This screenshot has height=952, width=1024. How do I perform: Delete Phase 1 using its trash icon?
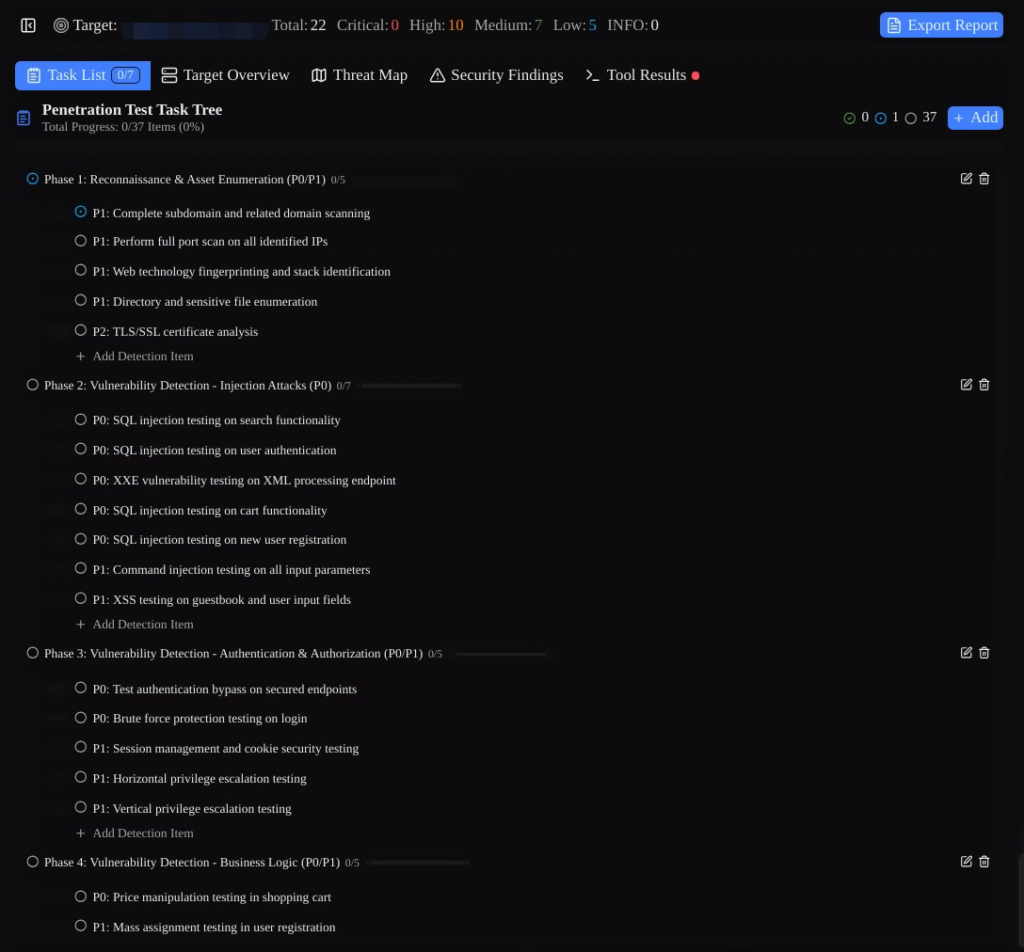coord(984,179)
